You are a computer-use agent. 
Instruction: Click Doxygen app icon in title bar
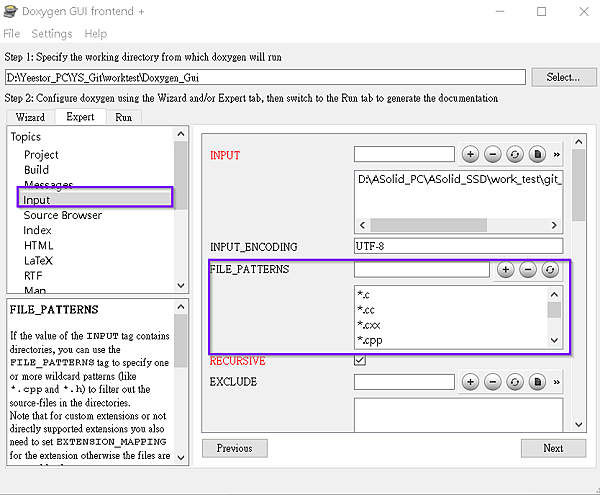(10, 11)
